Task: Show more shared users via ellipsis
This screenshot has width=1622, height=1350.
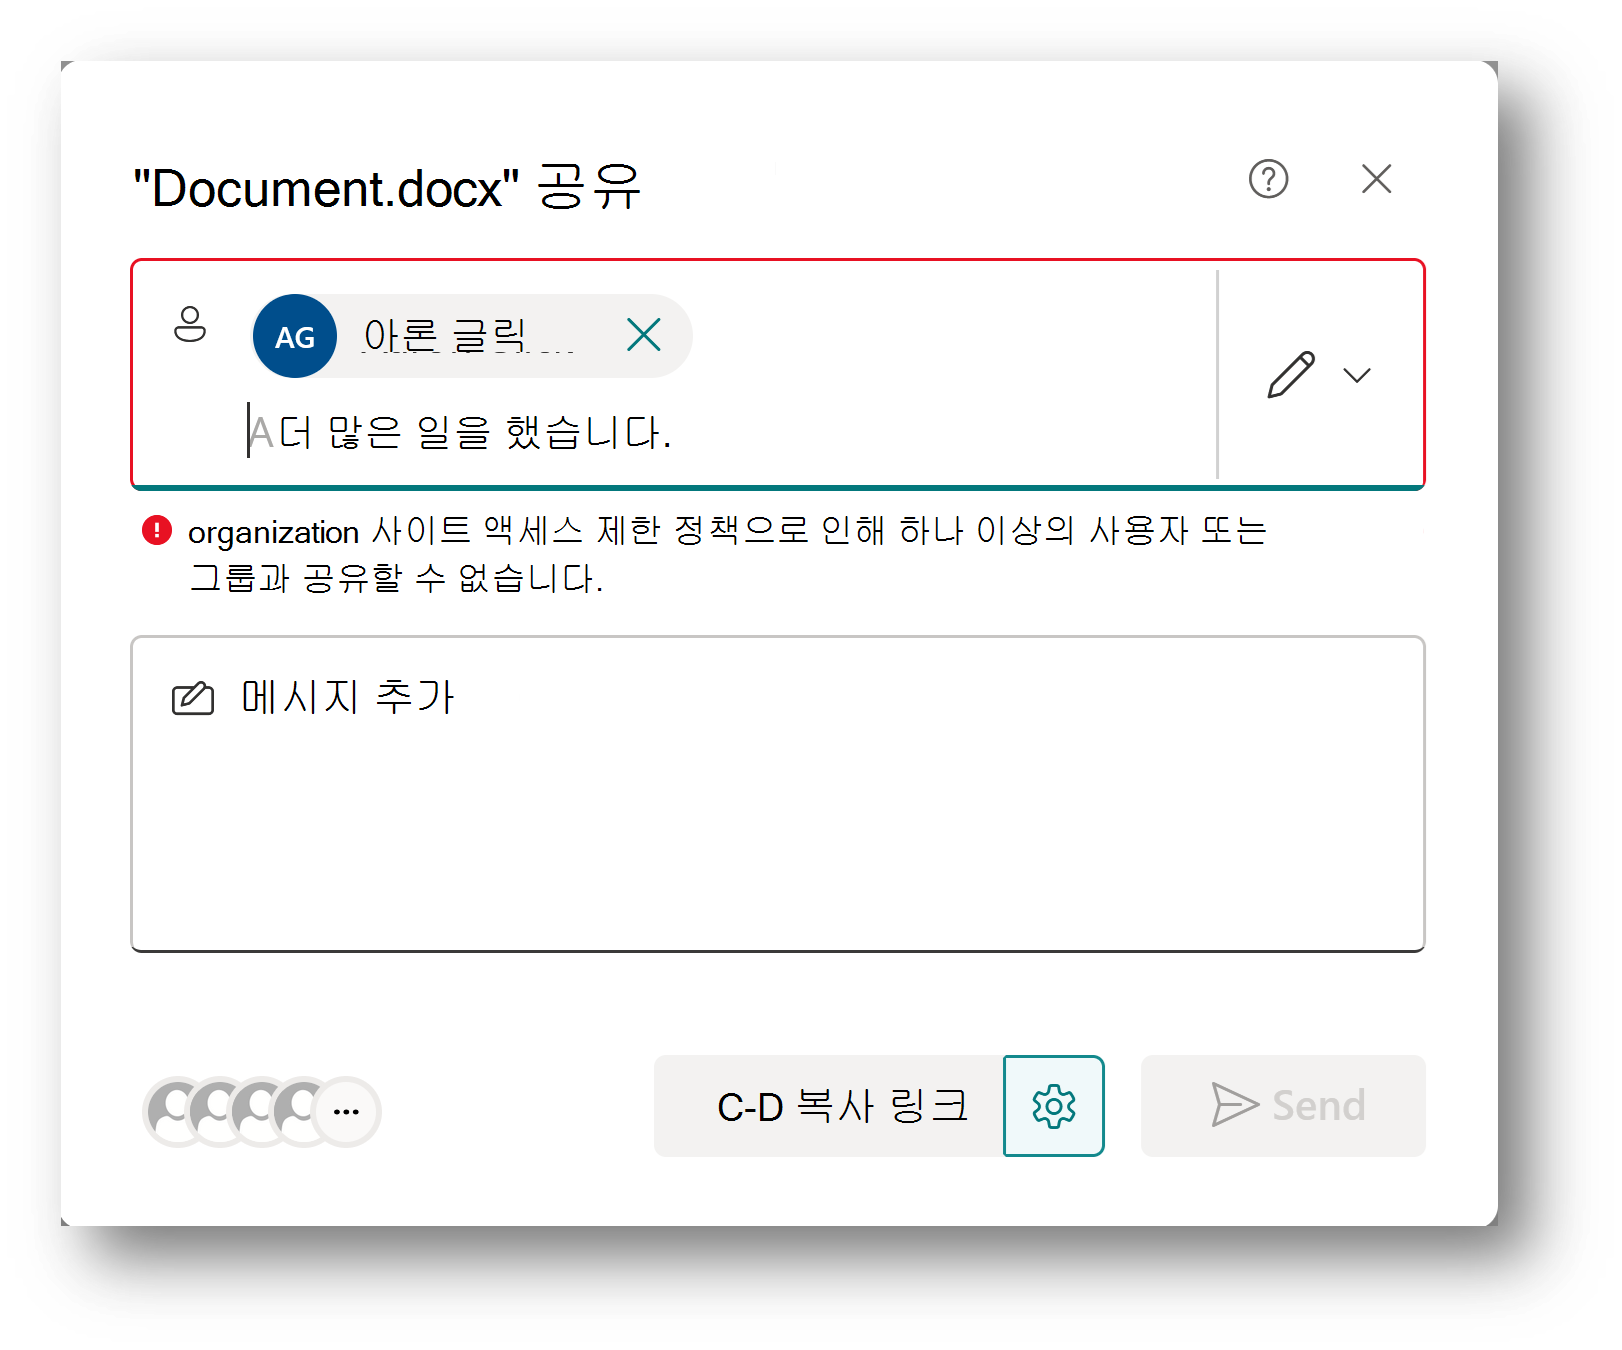Action: (346, 1111)
